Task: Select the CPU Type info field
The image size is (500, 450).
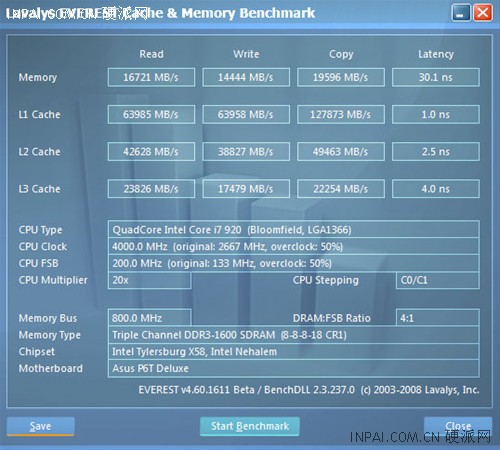Action: point(294,229)
